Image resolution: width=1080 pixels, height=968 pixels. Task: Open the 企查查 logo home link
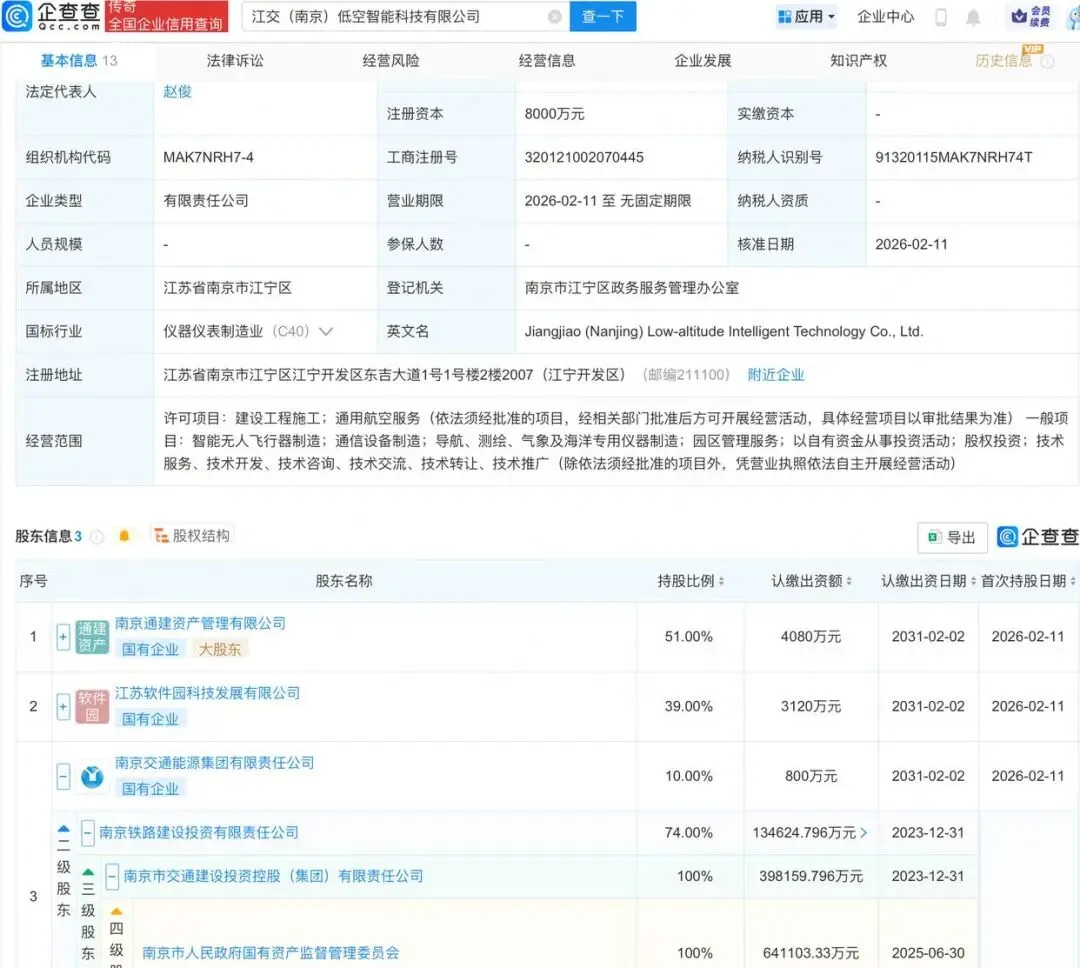[x=52, y=16]
